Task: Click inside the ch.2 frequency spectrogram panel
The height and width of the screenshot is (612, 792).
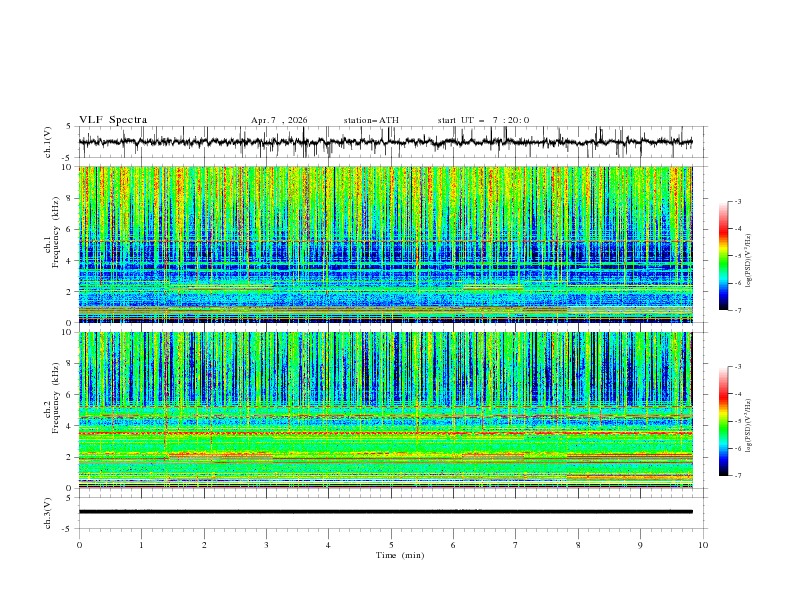Action: tap(385, 410)
